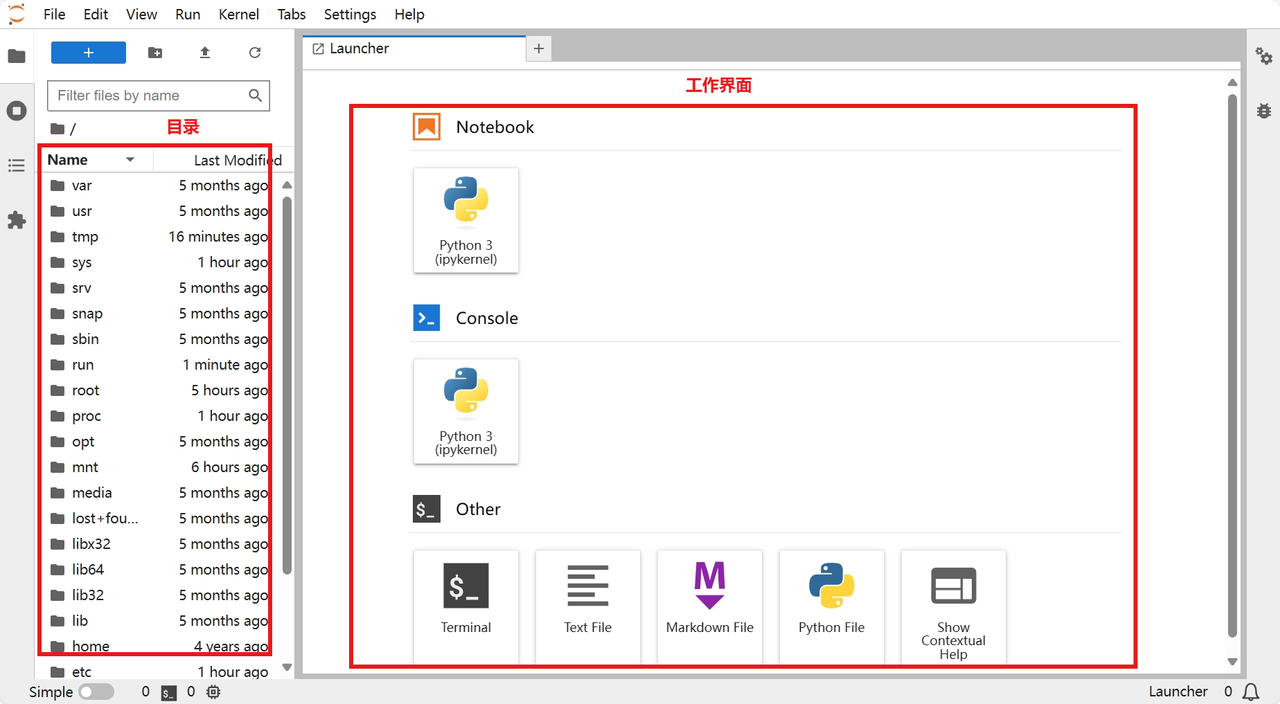This screenshot has width=1280, height=704.
Task: Open the Terminal launcher icon
Action: [x=466, y=598]
